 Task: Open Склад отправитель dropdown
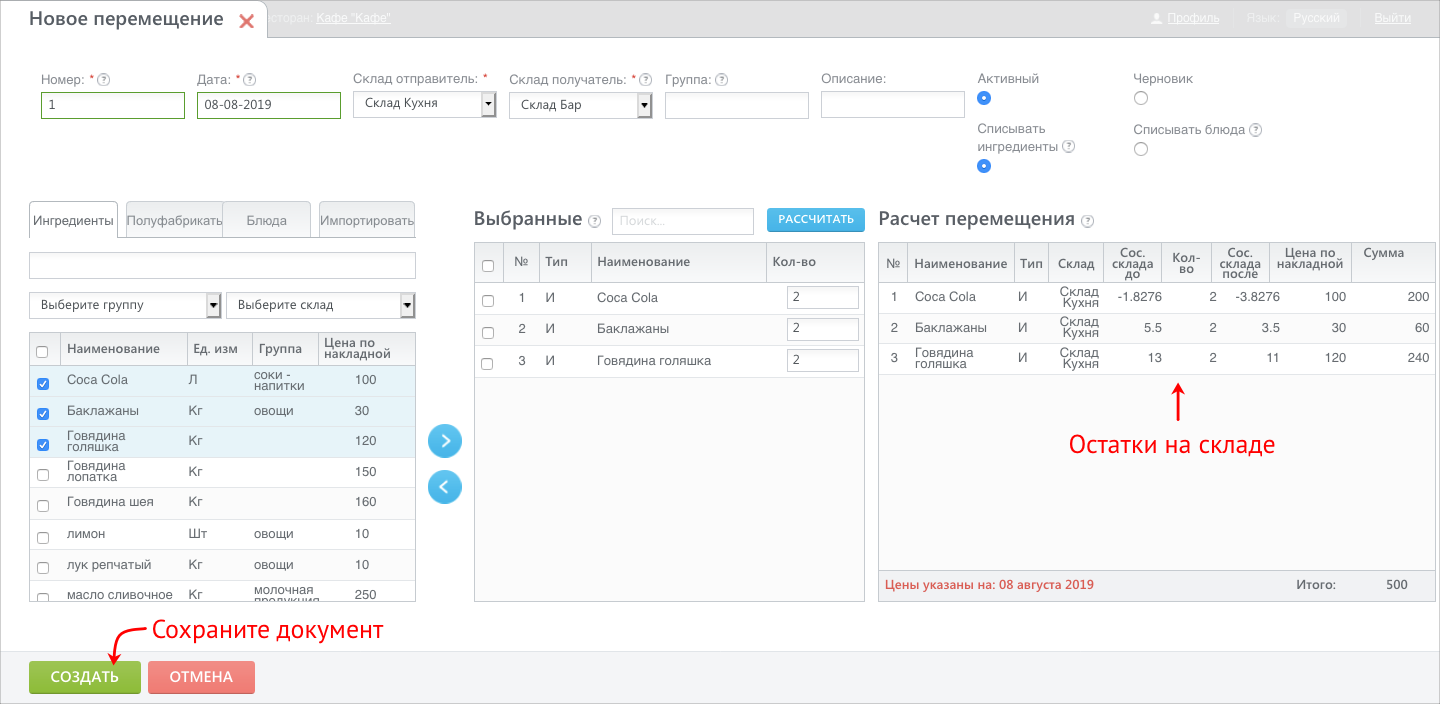(424, 104)
